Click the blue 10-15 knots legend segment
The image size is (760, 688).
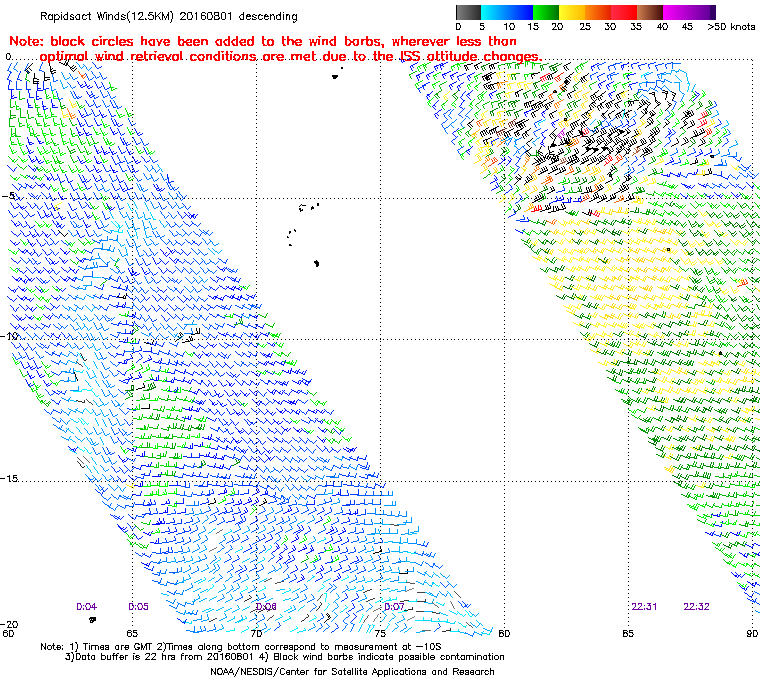pyautogui.click(x=520, y=12)
